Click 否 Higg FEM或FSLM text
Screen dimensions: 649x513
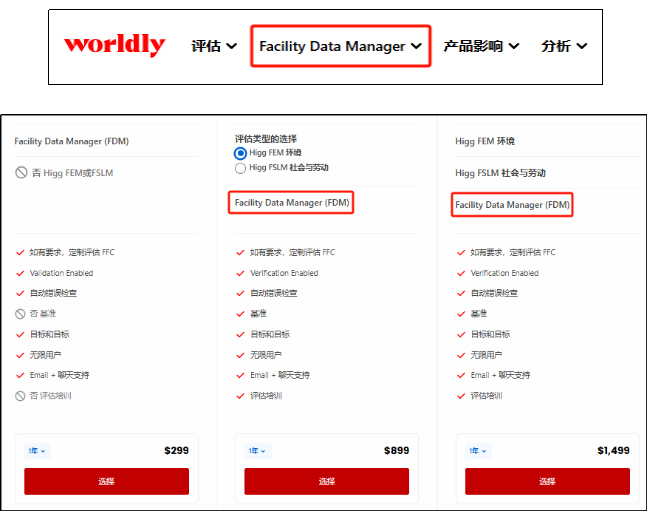pos(72,173)
